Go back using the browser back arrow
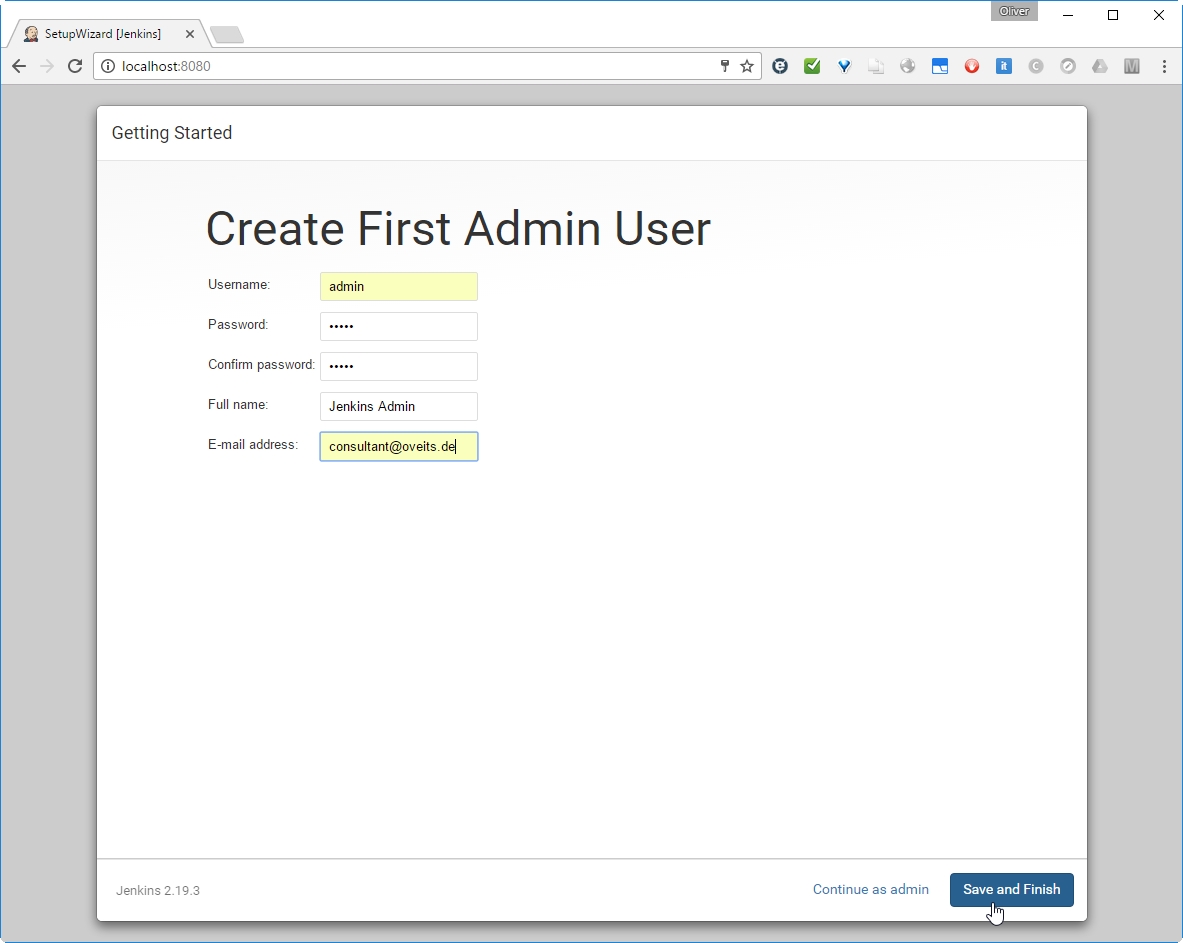Image resolution: width=1183 pixels, height=943 pixels. (19, 66)
